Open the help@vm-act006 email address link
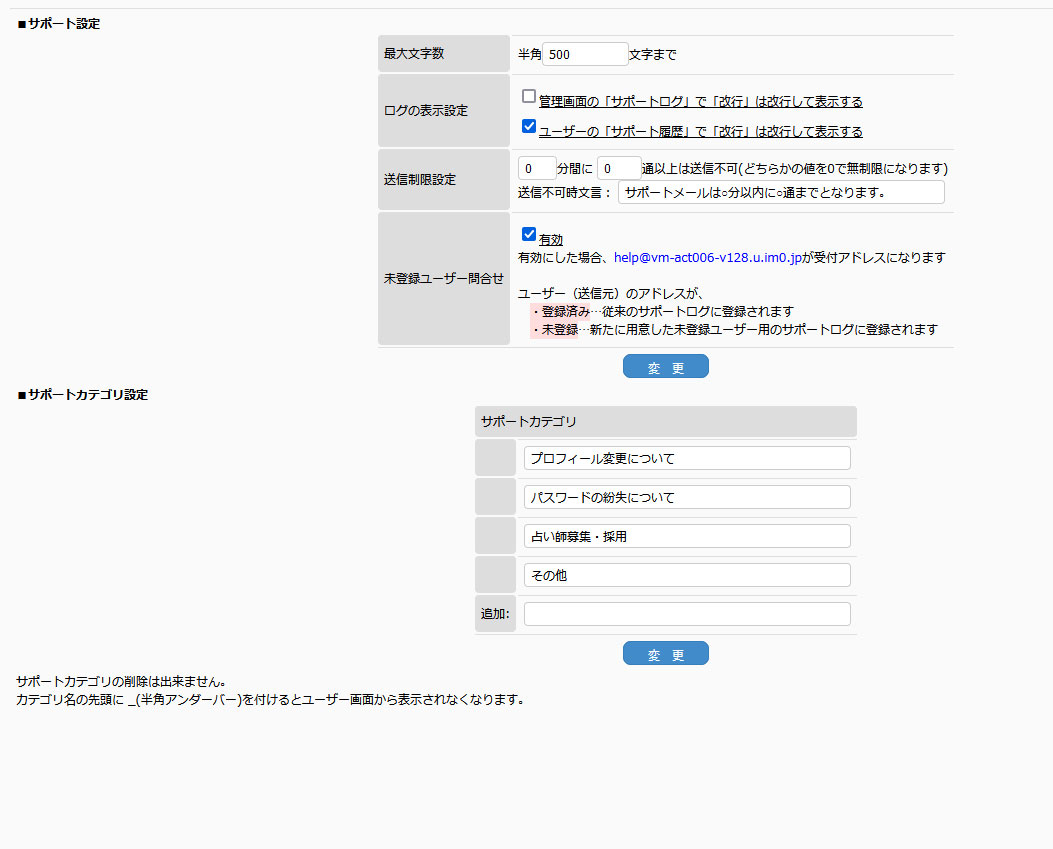 (x=710, y=258)
